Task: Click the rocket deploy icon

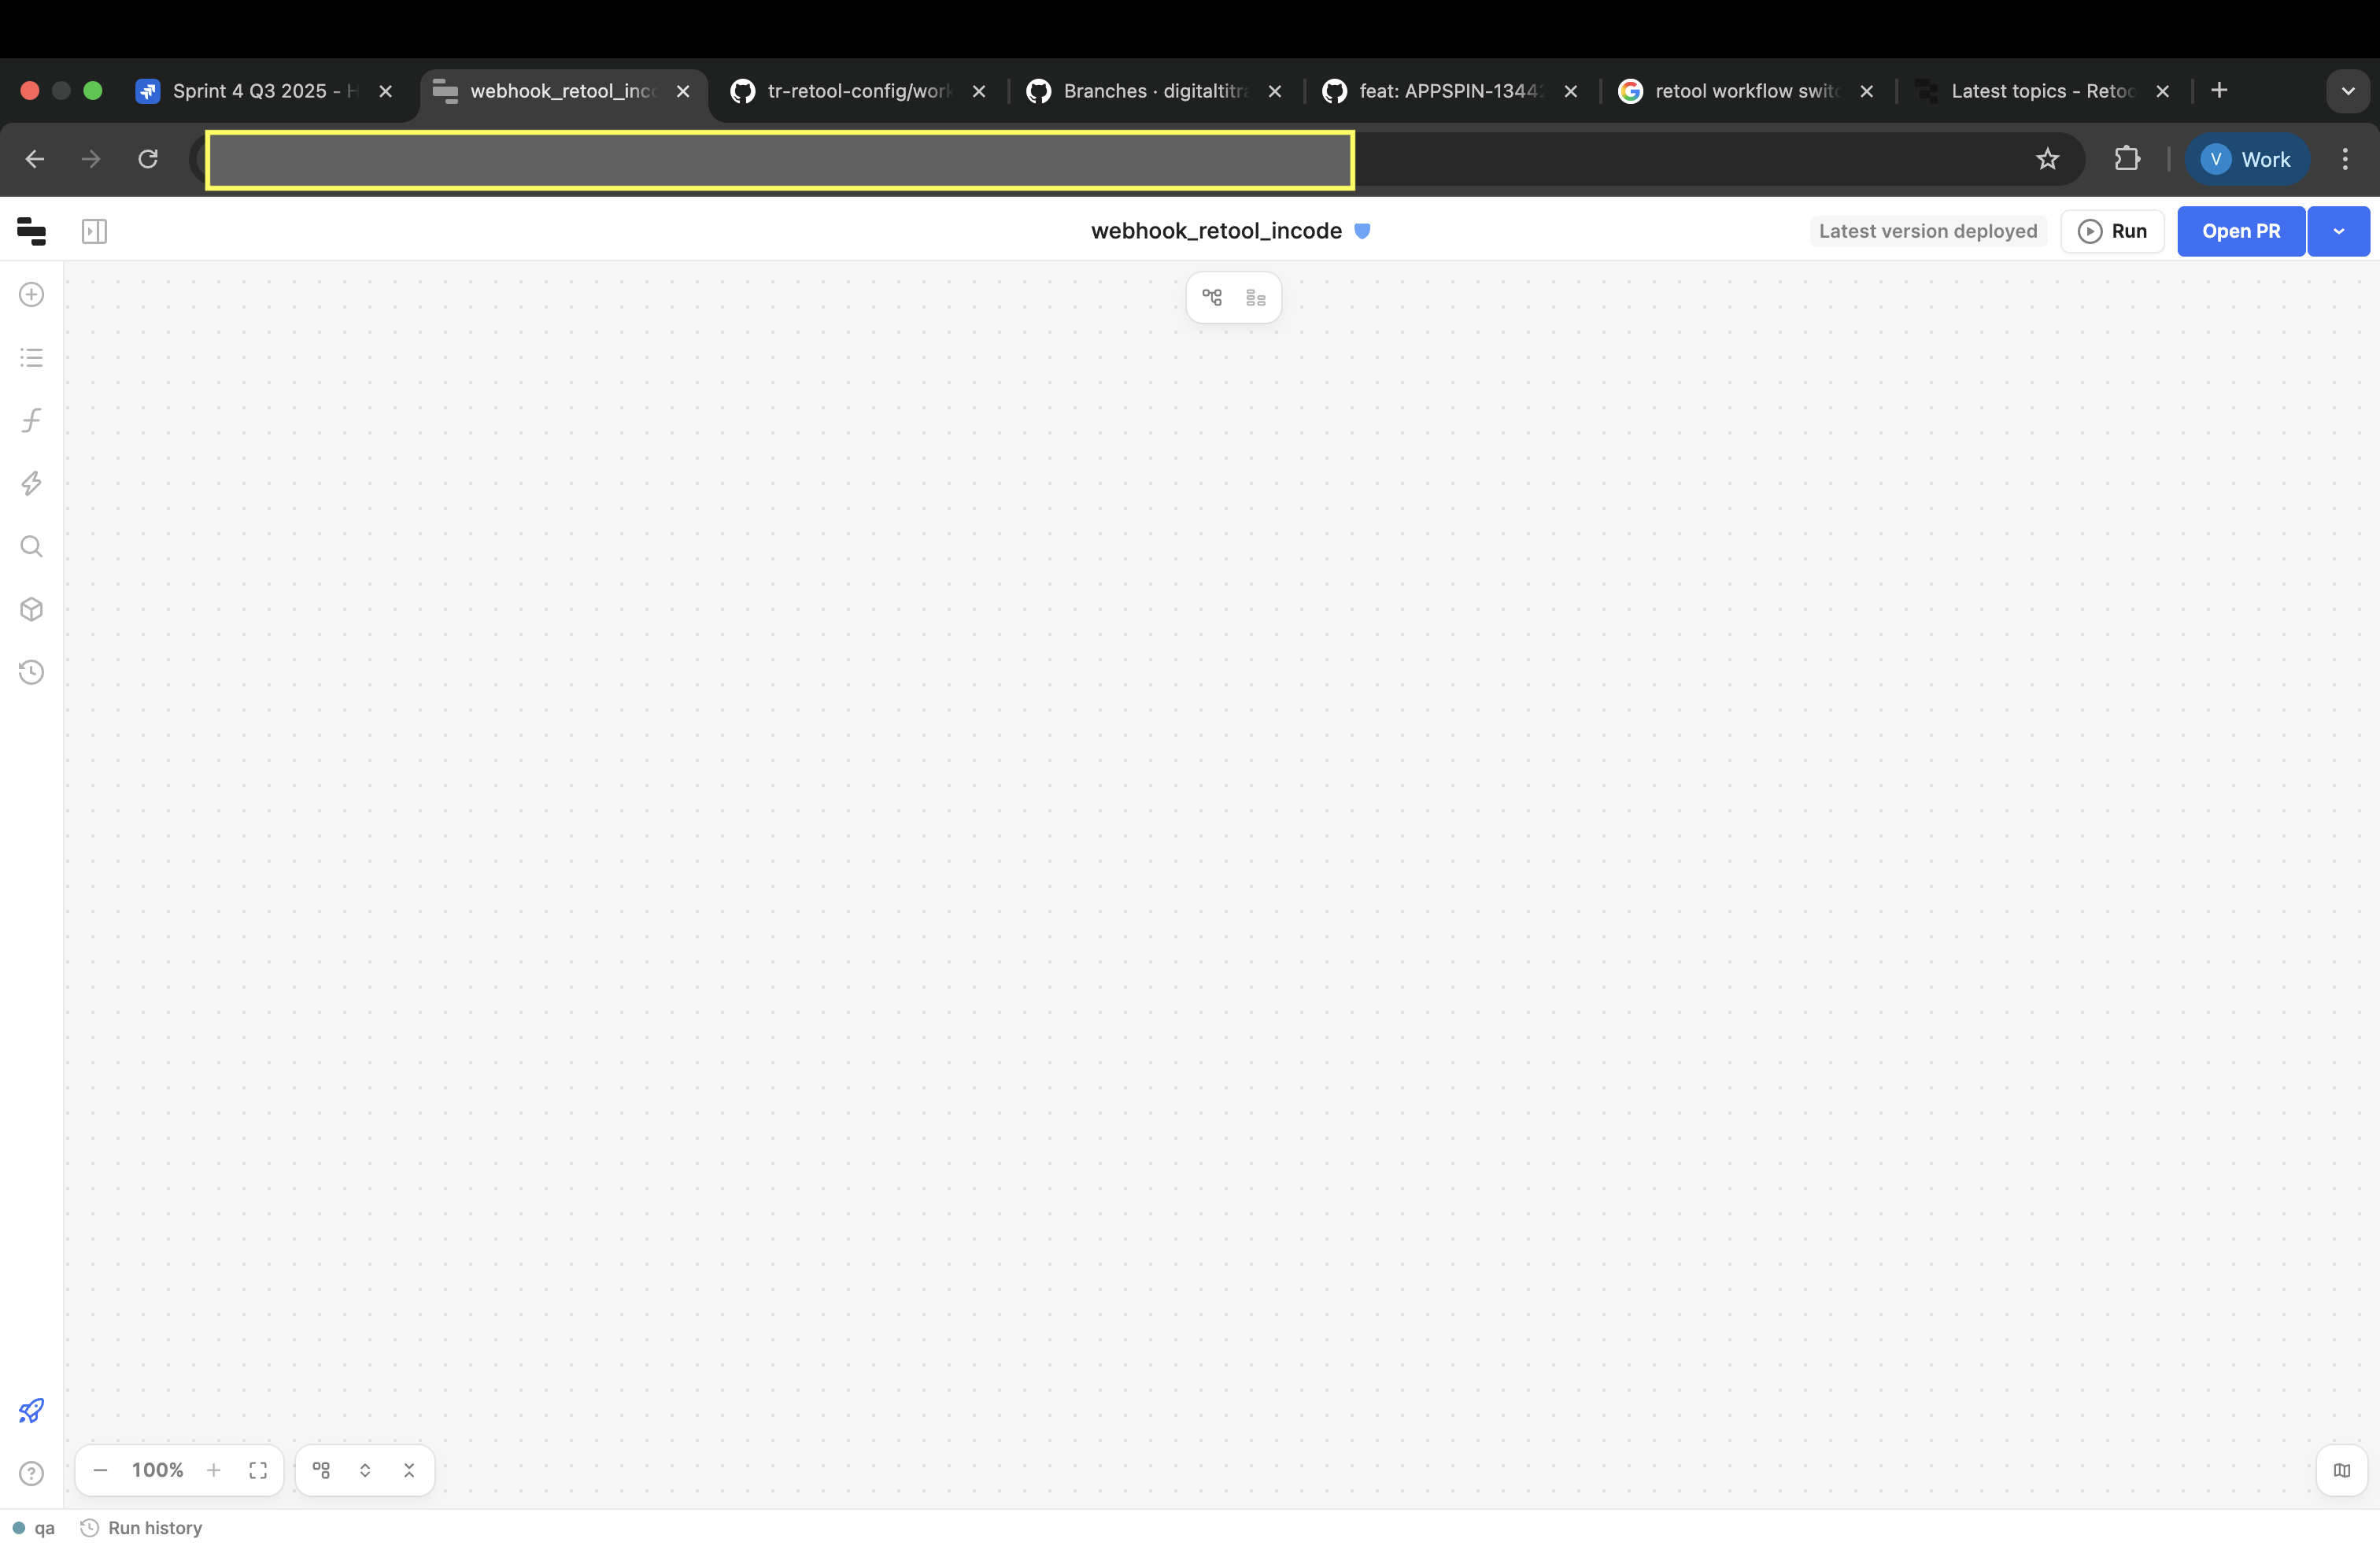Action: click(31, 1410)
